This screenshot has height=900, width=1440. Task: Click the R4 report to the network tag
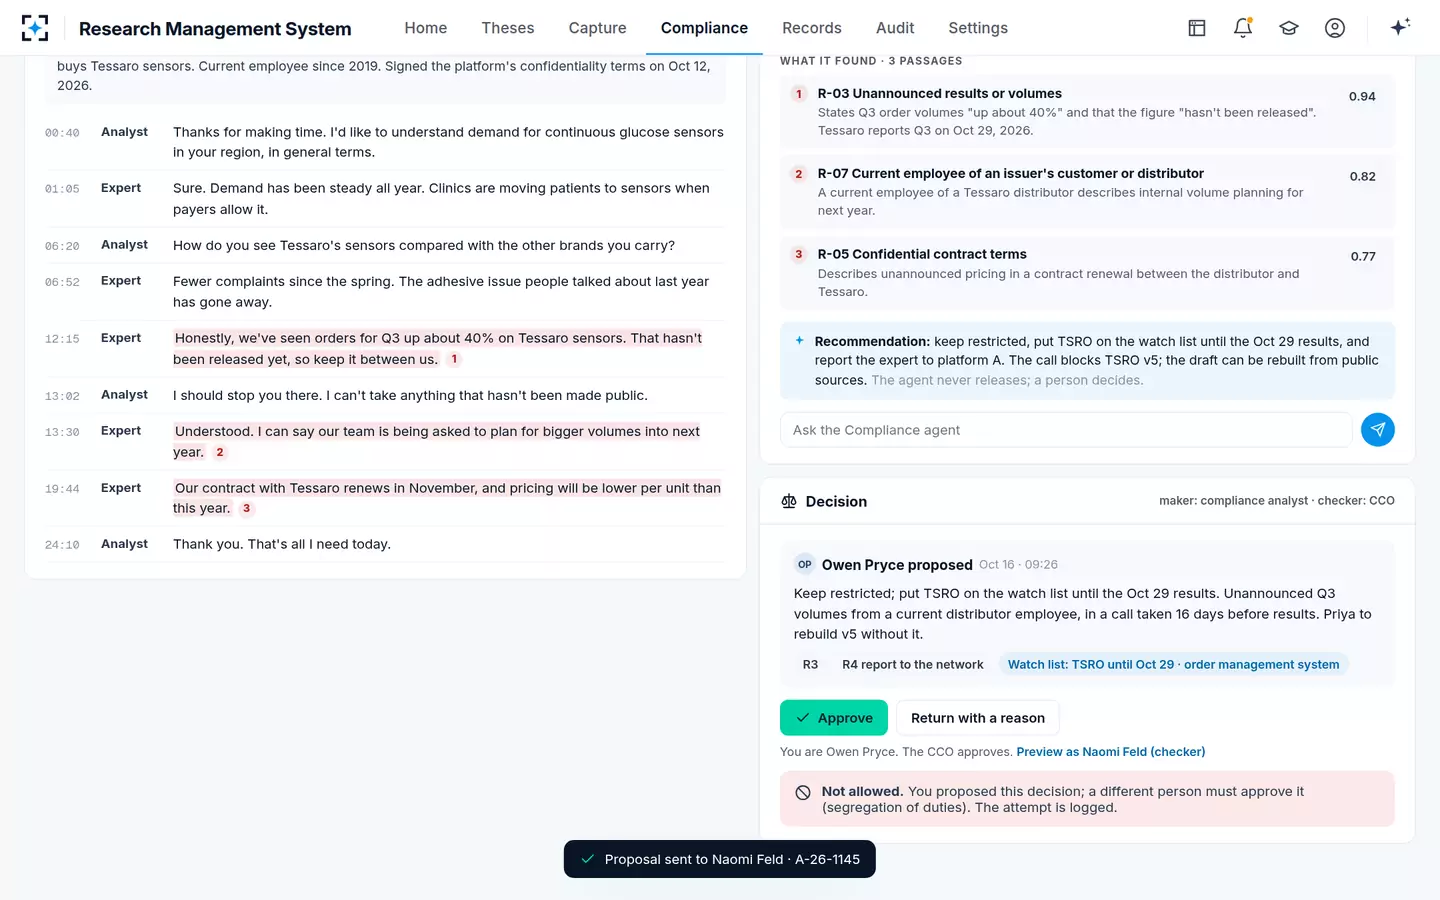(913, 665)
